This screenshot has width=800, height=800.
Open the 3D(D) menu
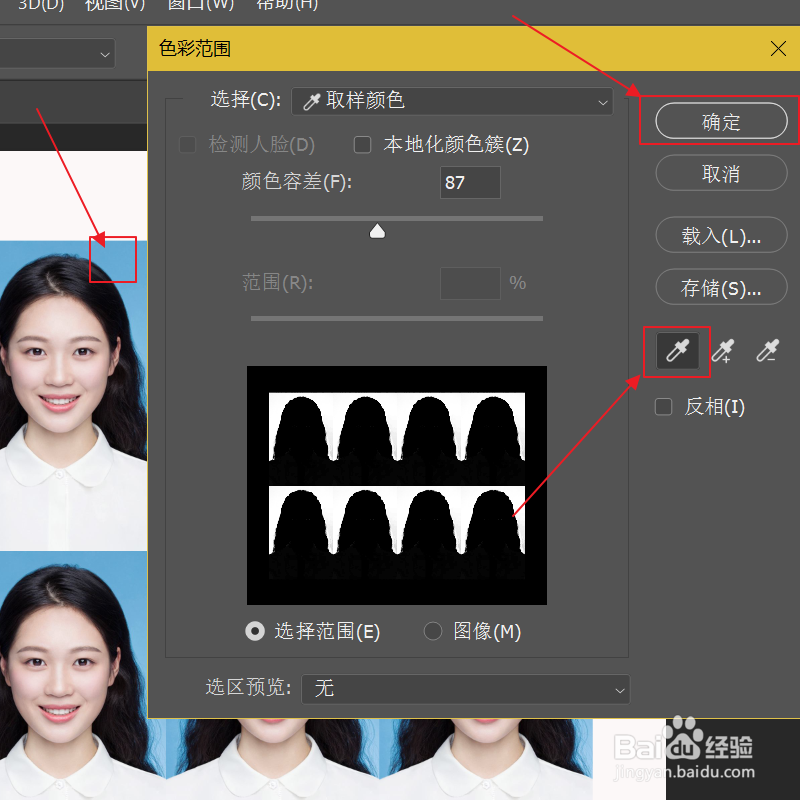40,5
